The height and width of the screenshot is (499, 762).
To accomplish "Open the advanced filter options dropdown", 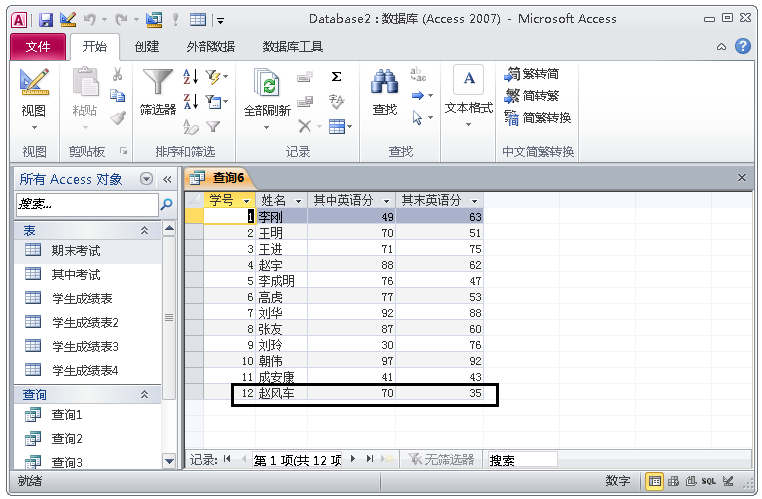I will tap(215, 102).
